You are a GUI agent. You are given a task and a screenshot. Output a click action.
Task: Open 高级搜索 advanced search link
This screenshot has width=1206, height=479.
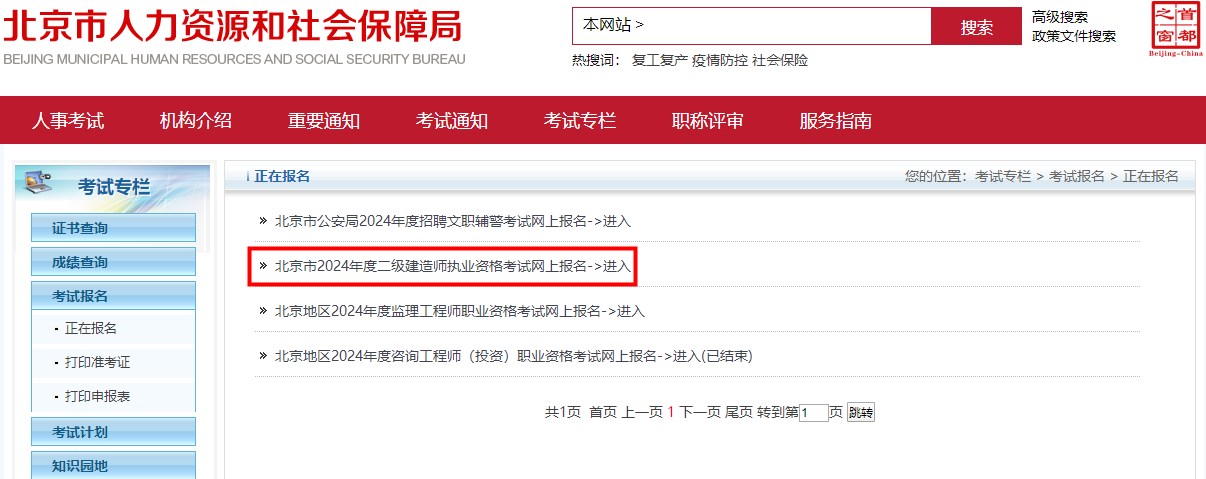pyautogui.click(x=1060, y=17)
